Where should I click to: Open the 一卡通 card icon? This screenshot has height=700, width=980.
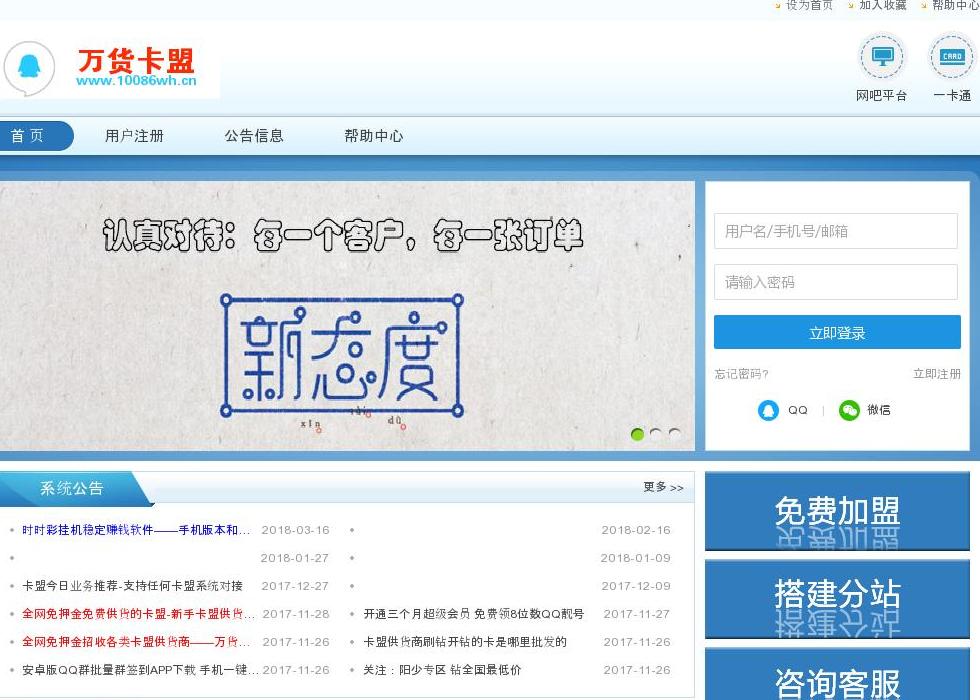952,57
